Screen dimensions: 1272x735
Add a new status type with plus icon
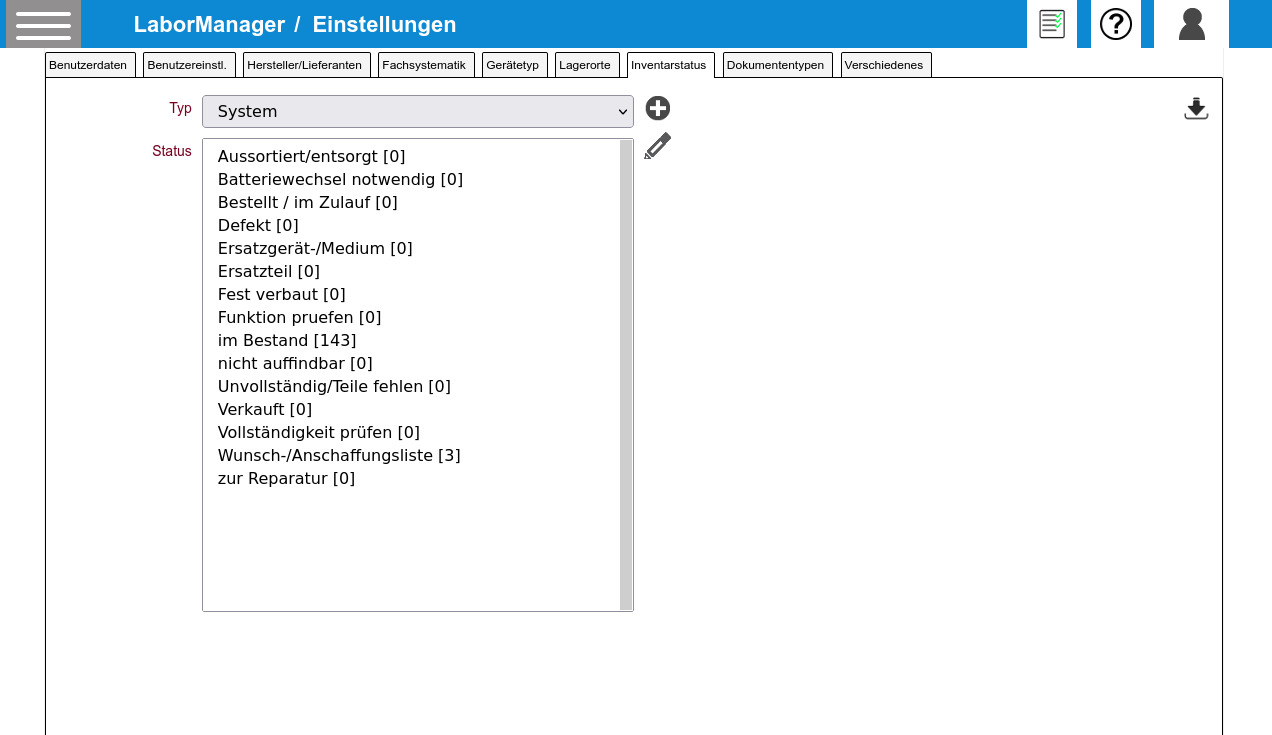658,109
